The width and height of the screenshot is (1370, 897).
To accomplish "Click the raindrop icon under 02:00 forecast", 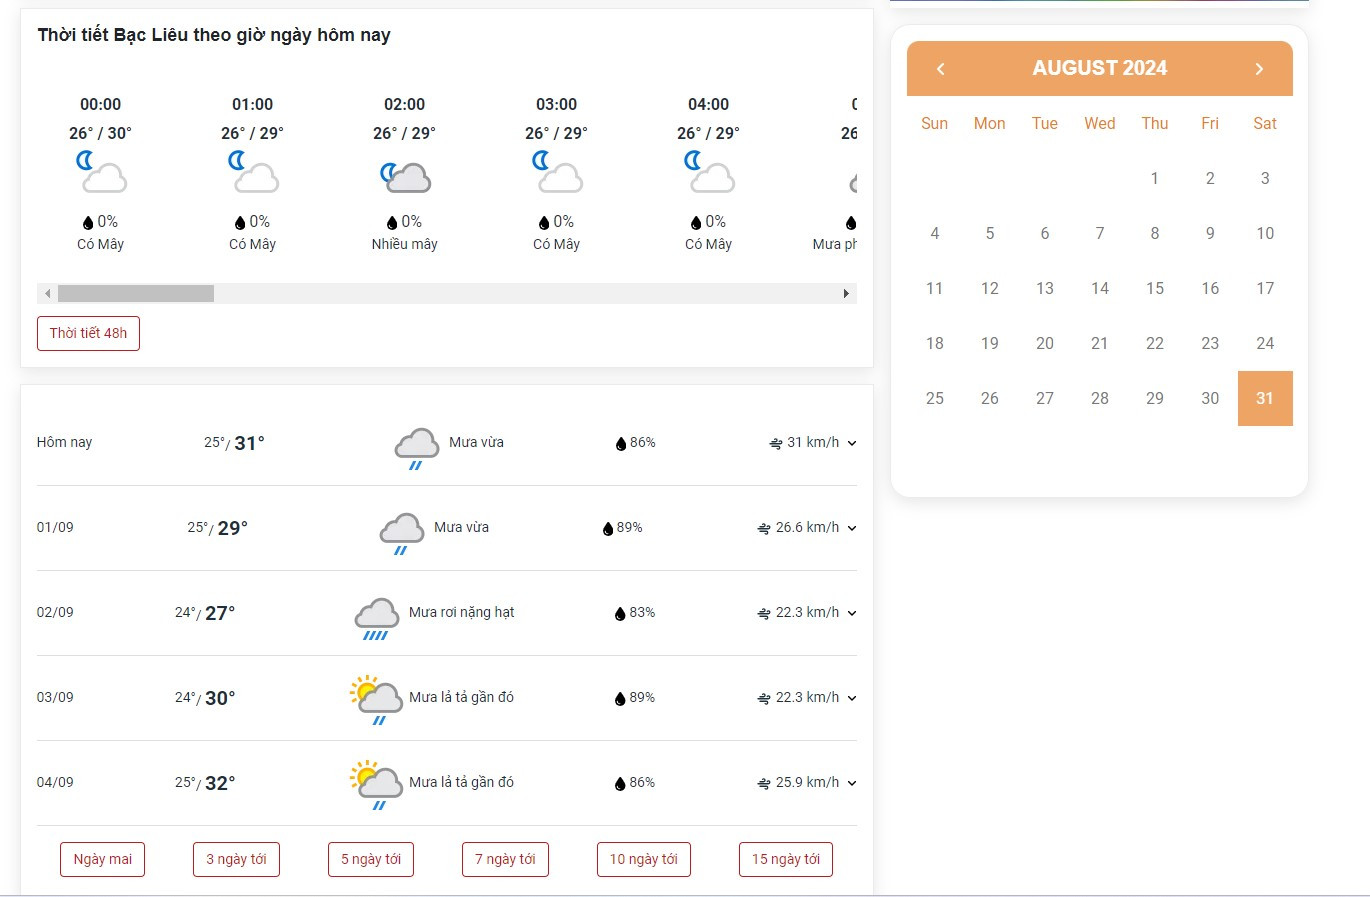I will [x=392, y=222].
